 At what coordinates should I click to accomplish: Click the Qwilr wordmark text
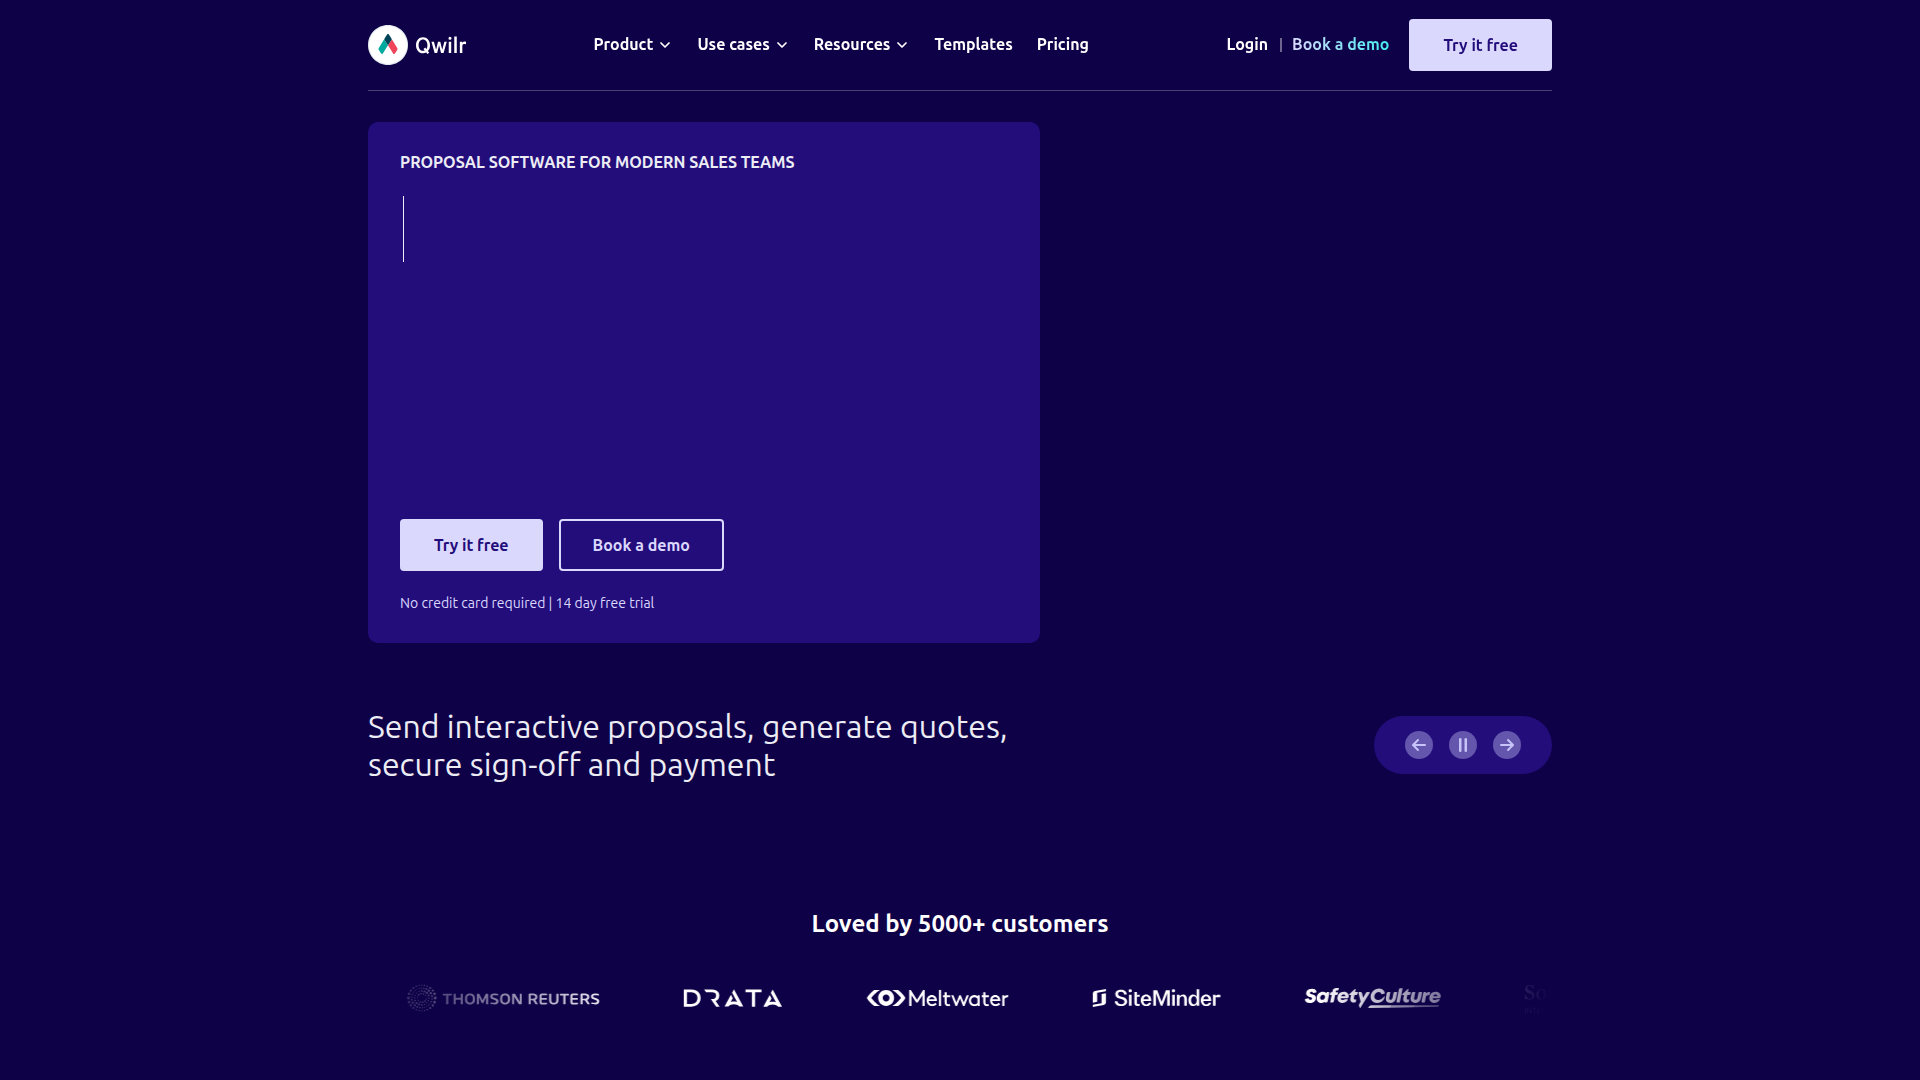(x=441, y=45)
